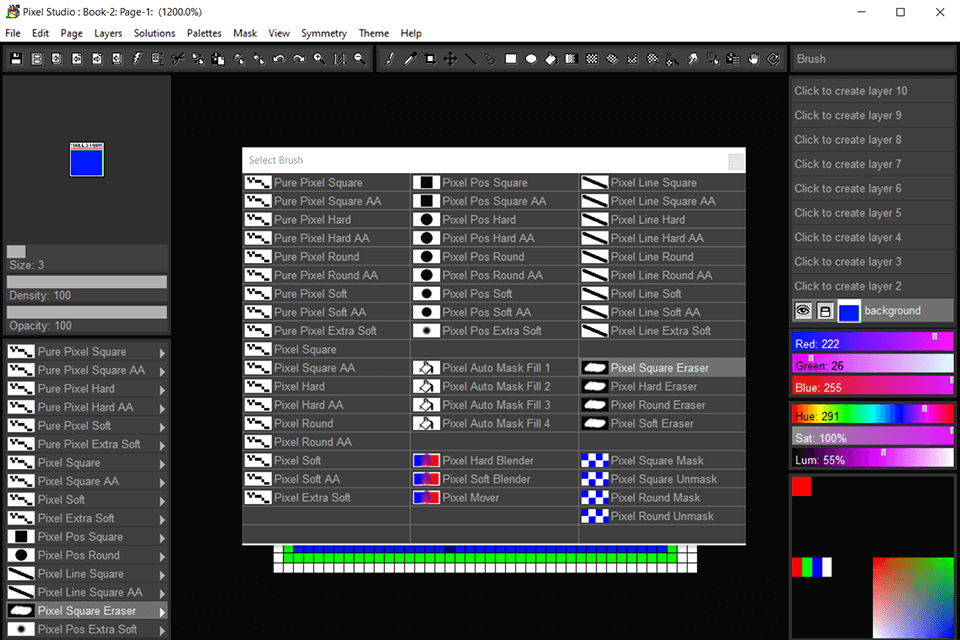Open the Symmetry menu
The height and width of the screenshot is (640, 960).
[x=323, y=33]
